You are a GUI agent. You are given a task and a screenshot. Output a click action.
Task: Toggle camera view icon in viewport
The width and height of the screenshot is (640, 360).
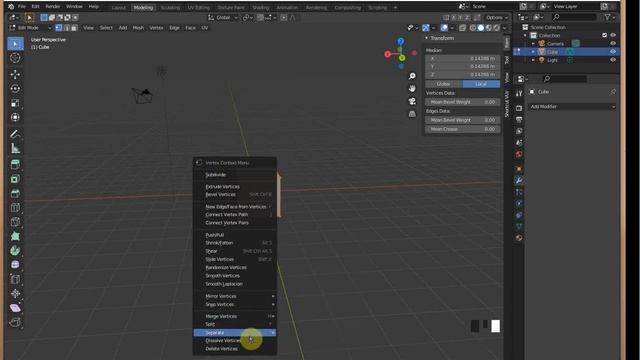[412, 101]
